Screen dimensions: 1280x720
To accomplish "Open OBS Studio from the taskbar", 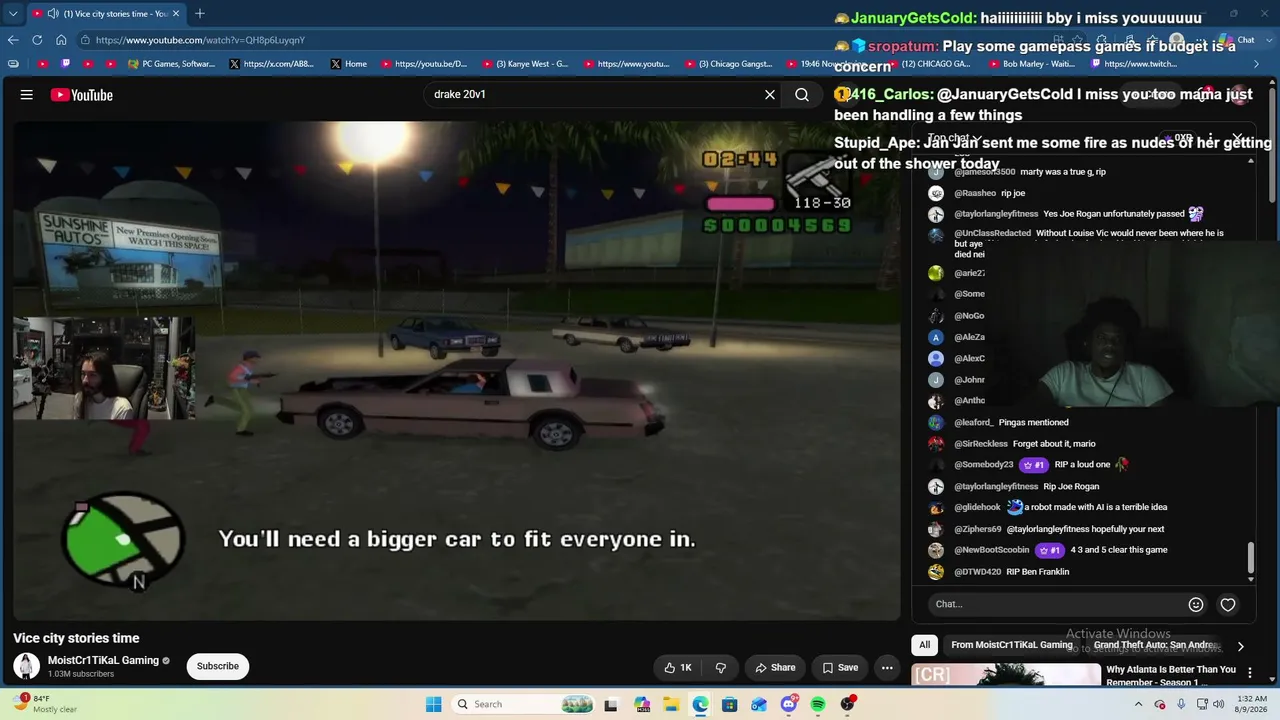I will [x=848, y=704].
